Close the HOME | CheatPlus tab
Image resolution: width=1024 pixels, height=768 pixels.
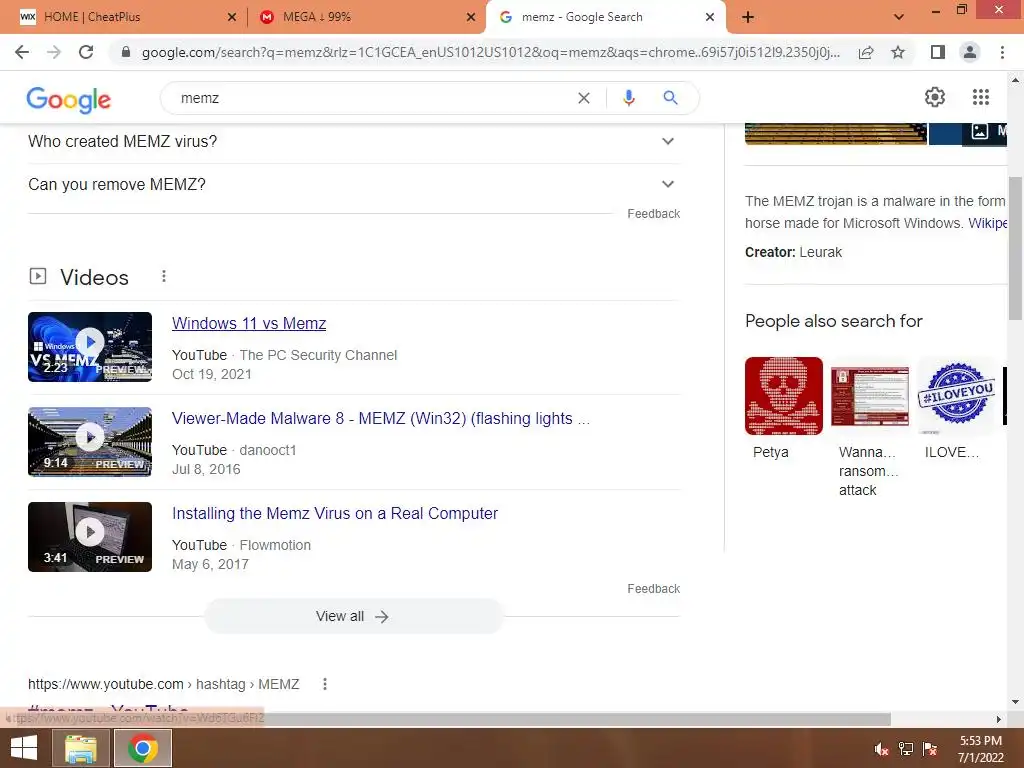232,17
